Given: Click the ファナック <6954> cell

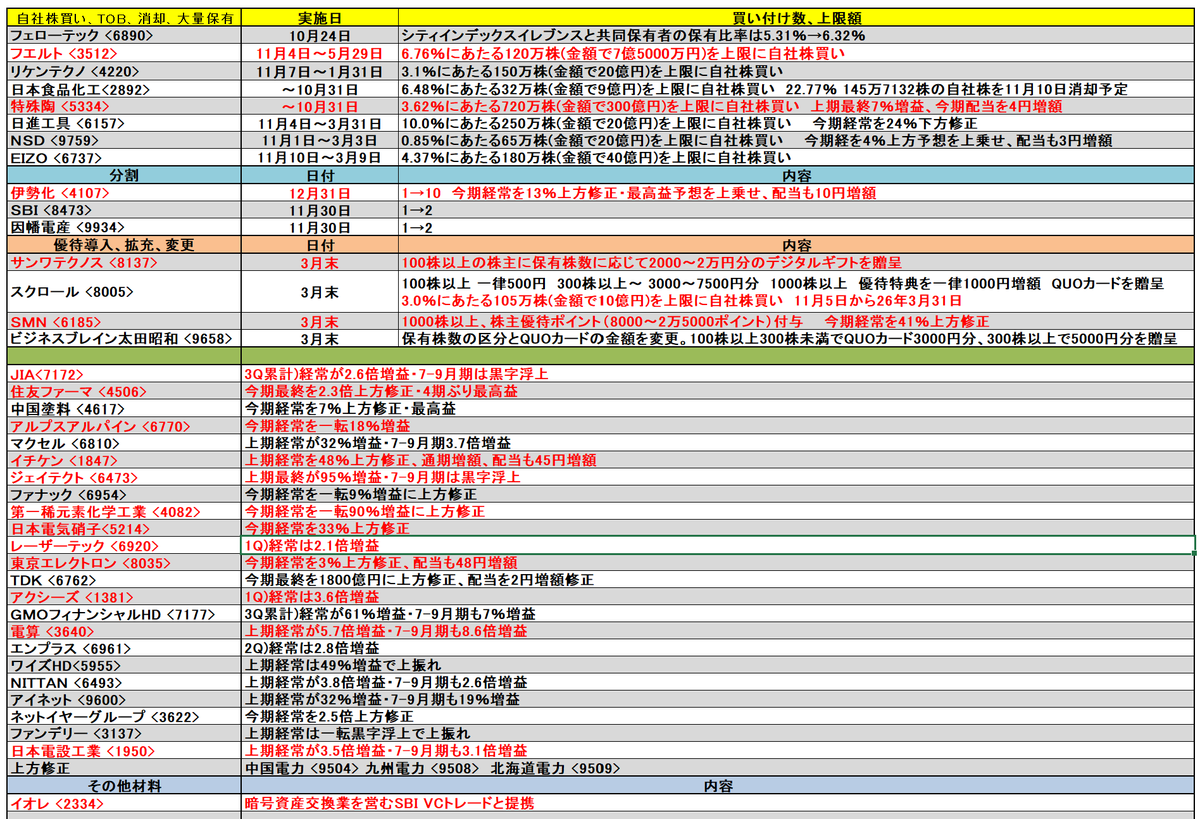Looking at the screenshot, I should click(x=124, y=494).
